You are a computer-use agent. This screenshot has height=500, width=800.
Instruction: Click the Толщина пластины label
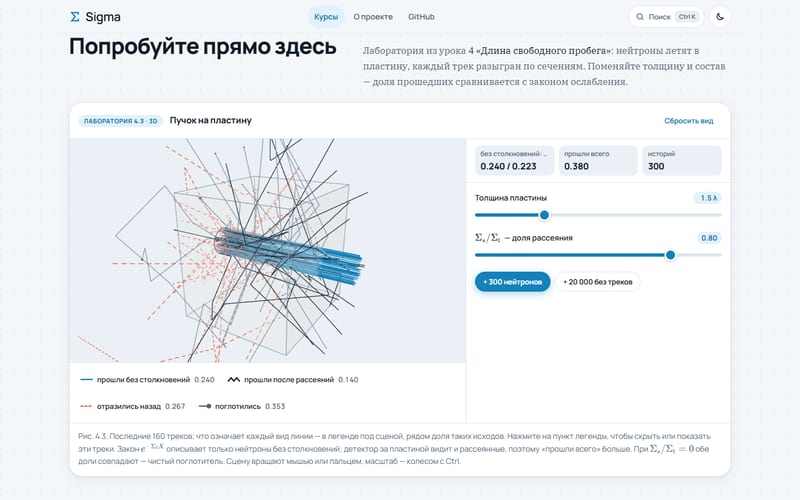coord(511,198)
